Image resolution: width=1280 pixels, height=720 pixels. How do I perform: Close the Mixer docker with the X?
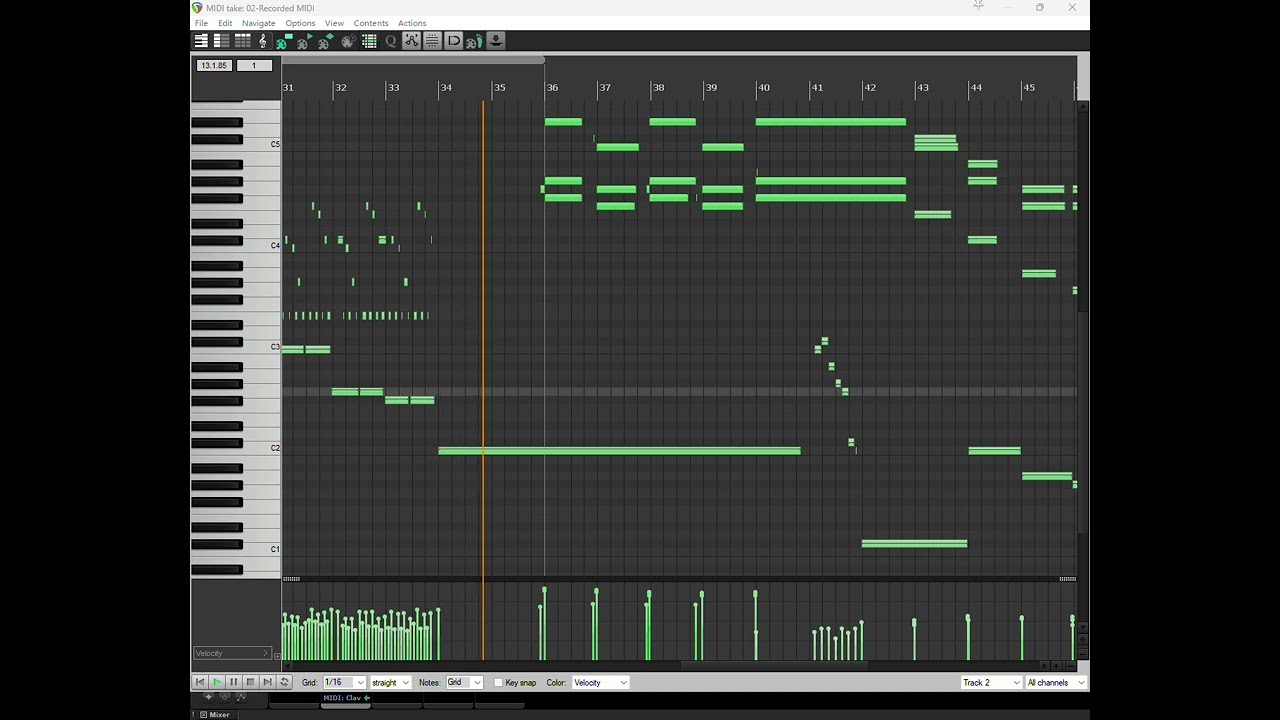point(203,715)
